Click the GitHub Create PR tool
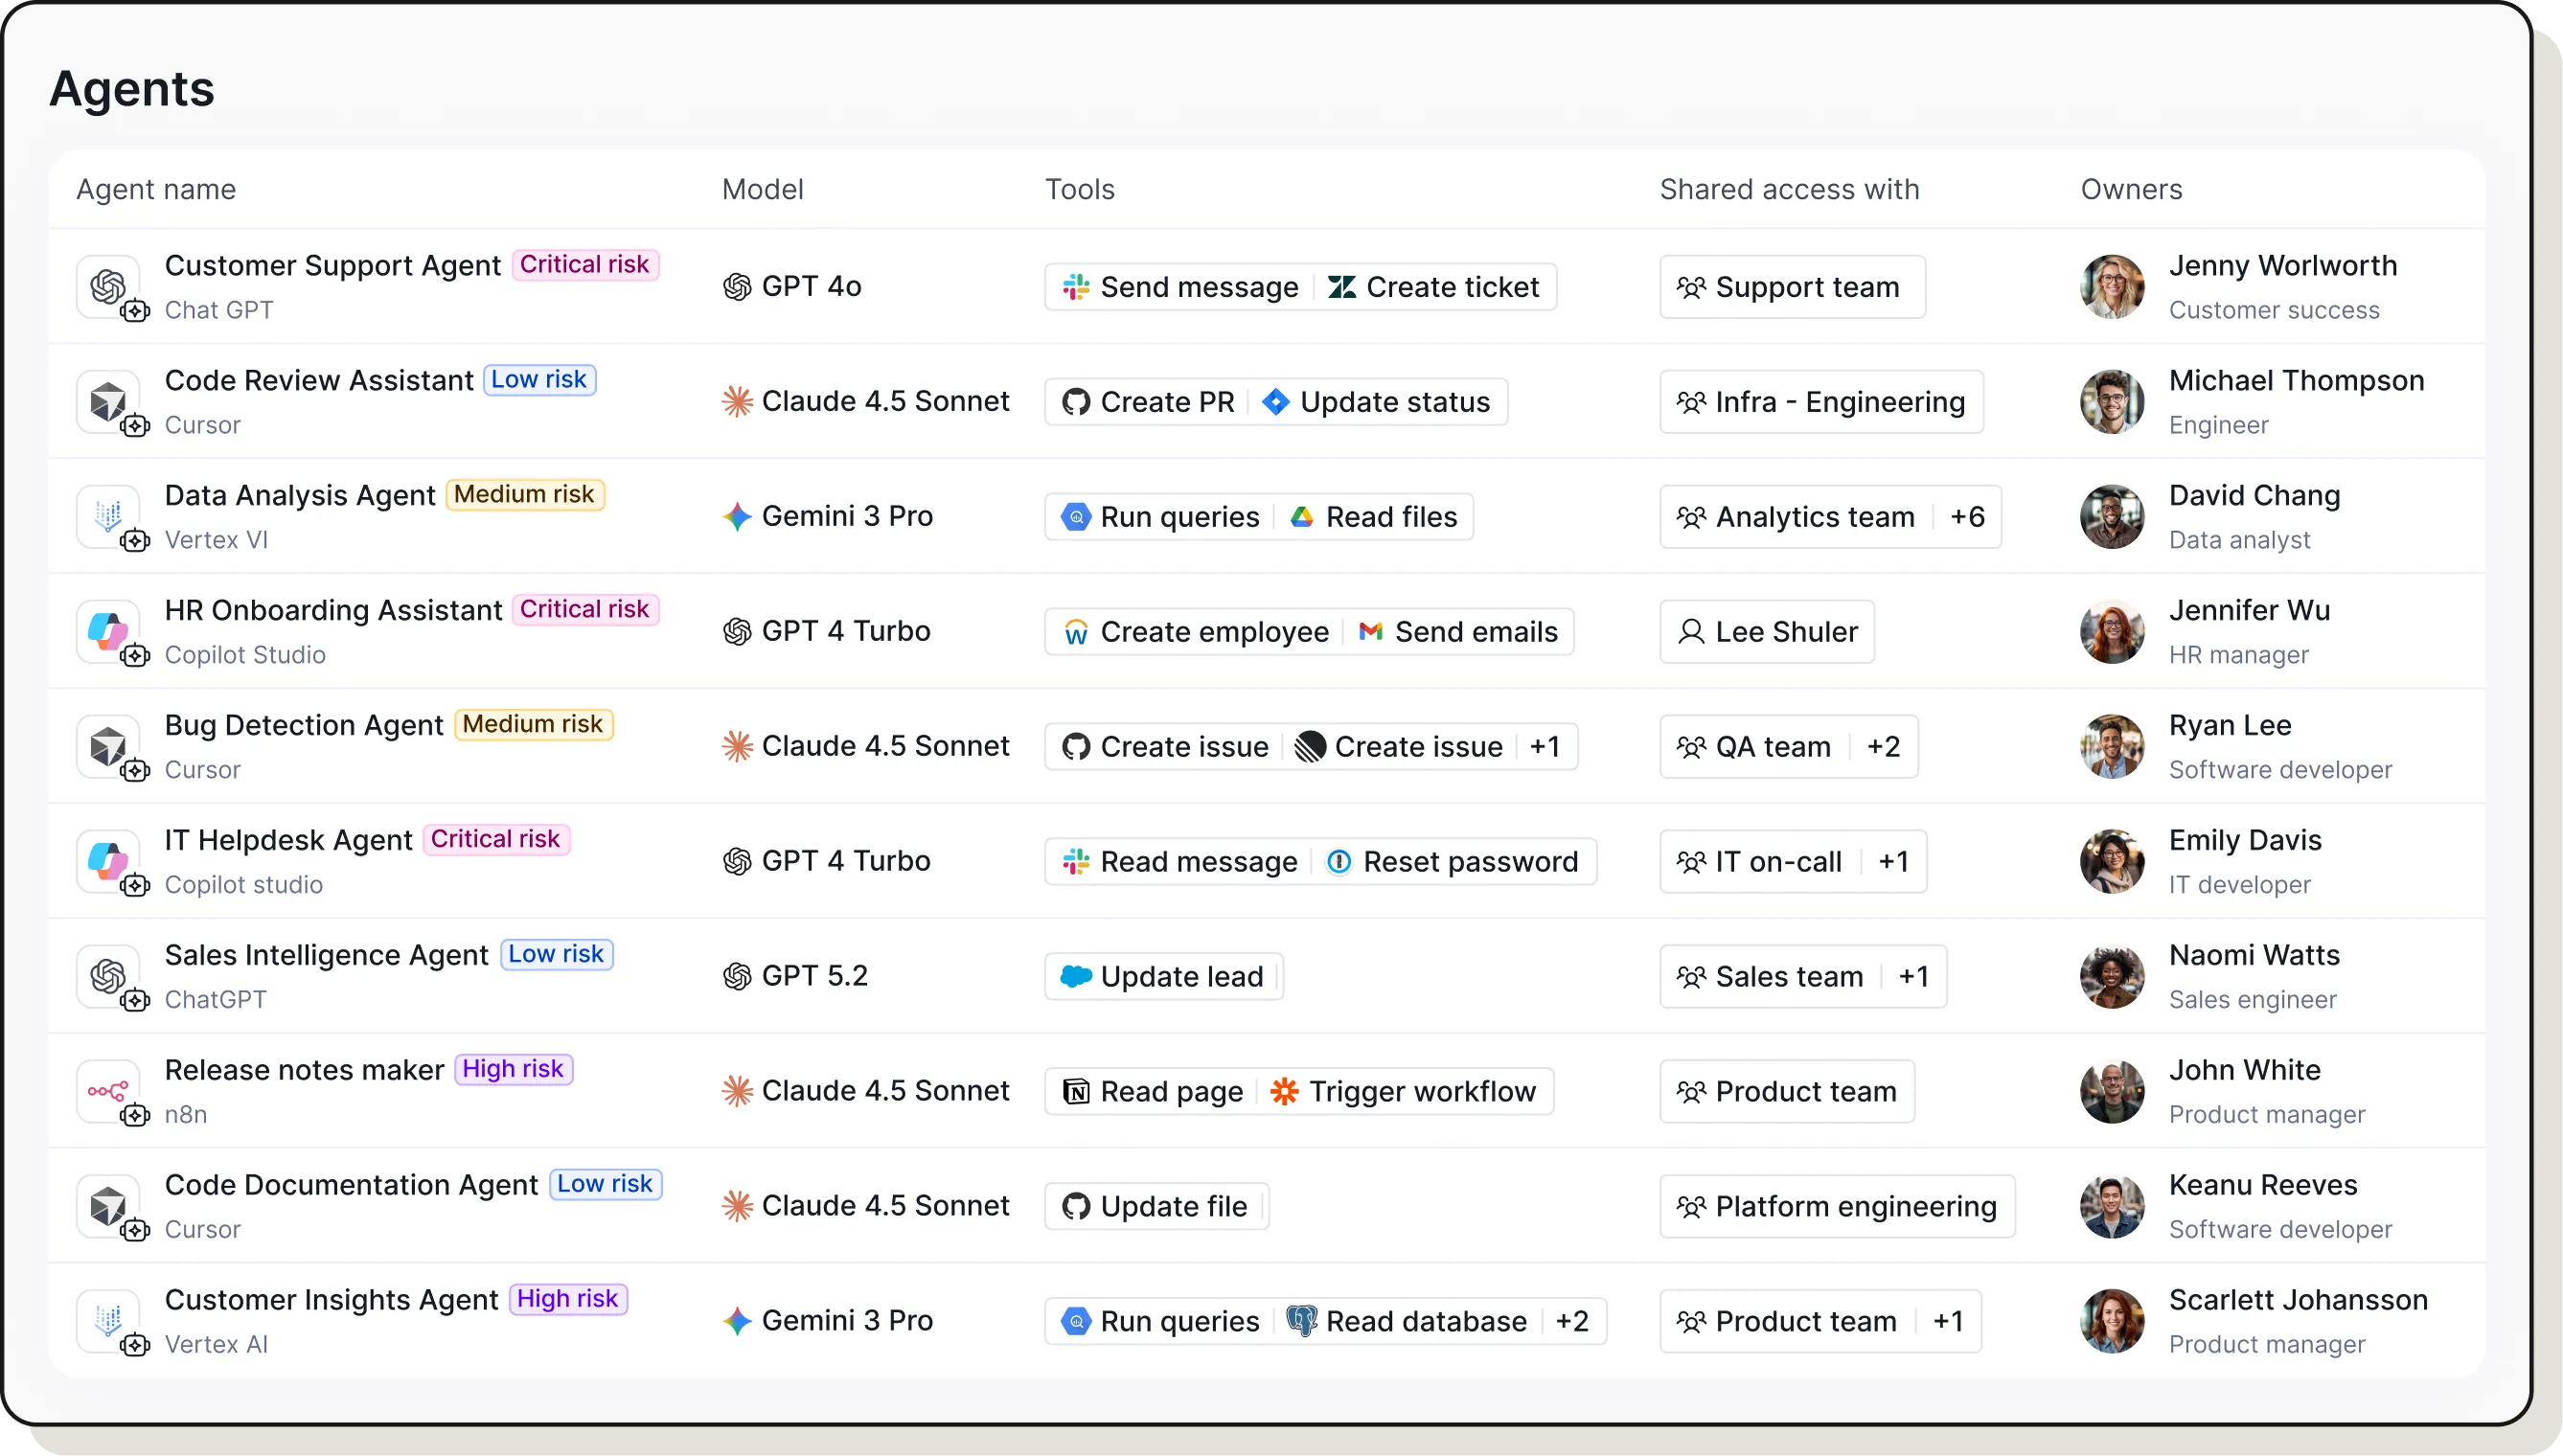This screenshot has width=2563, height=1456. 1149,402
